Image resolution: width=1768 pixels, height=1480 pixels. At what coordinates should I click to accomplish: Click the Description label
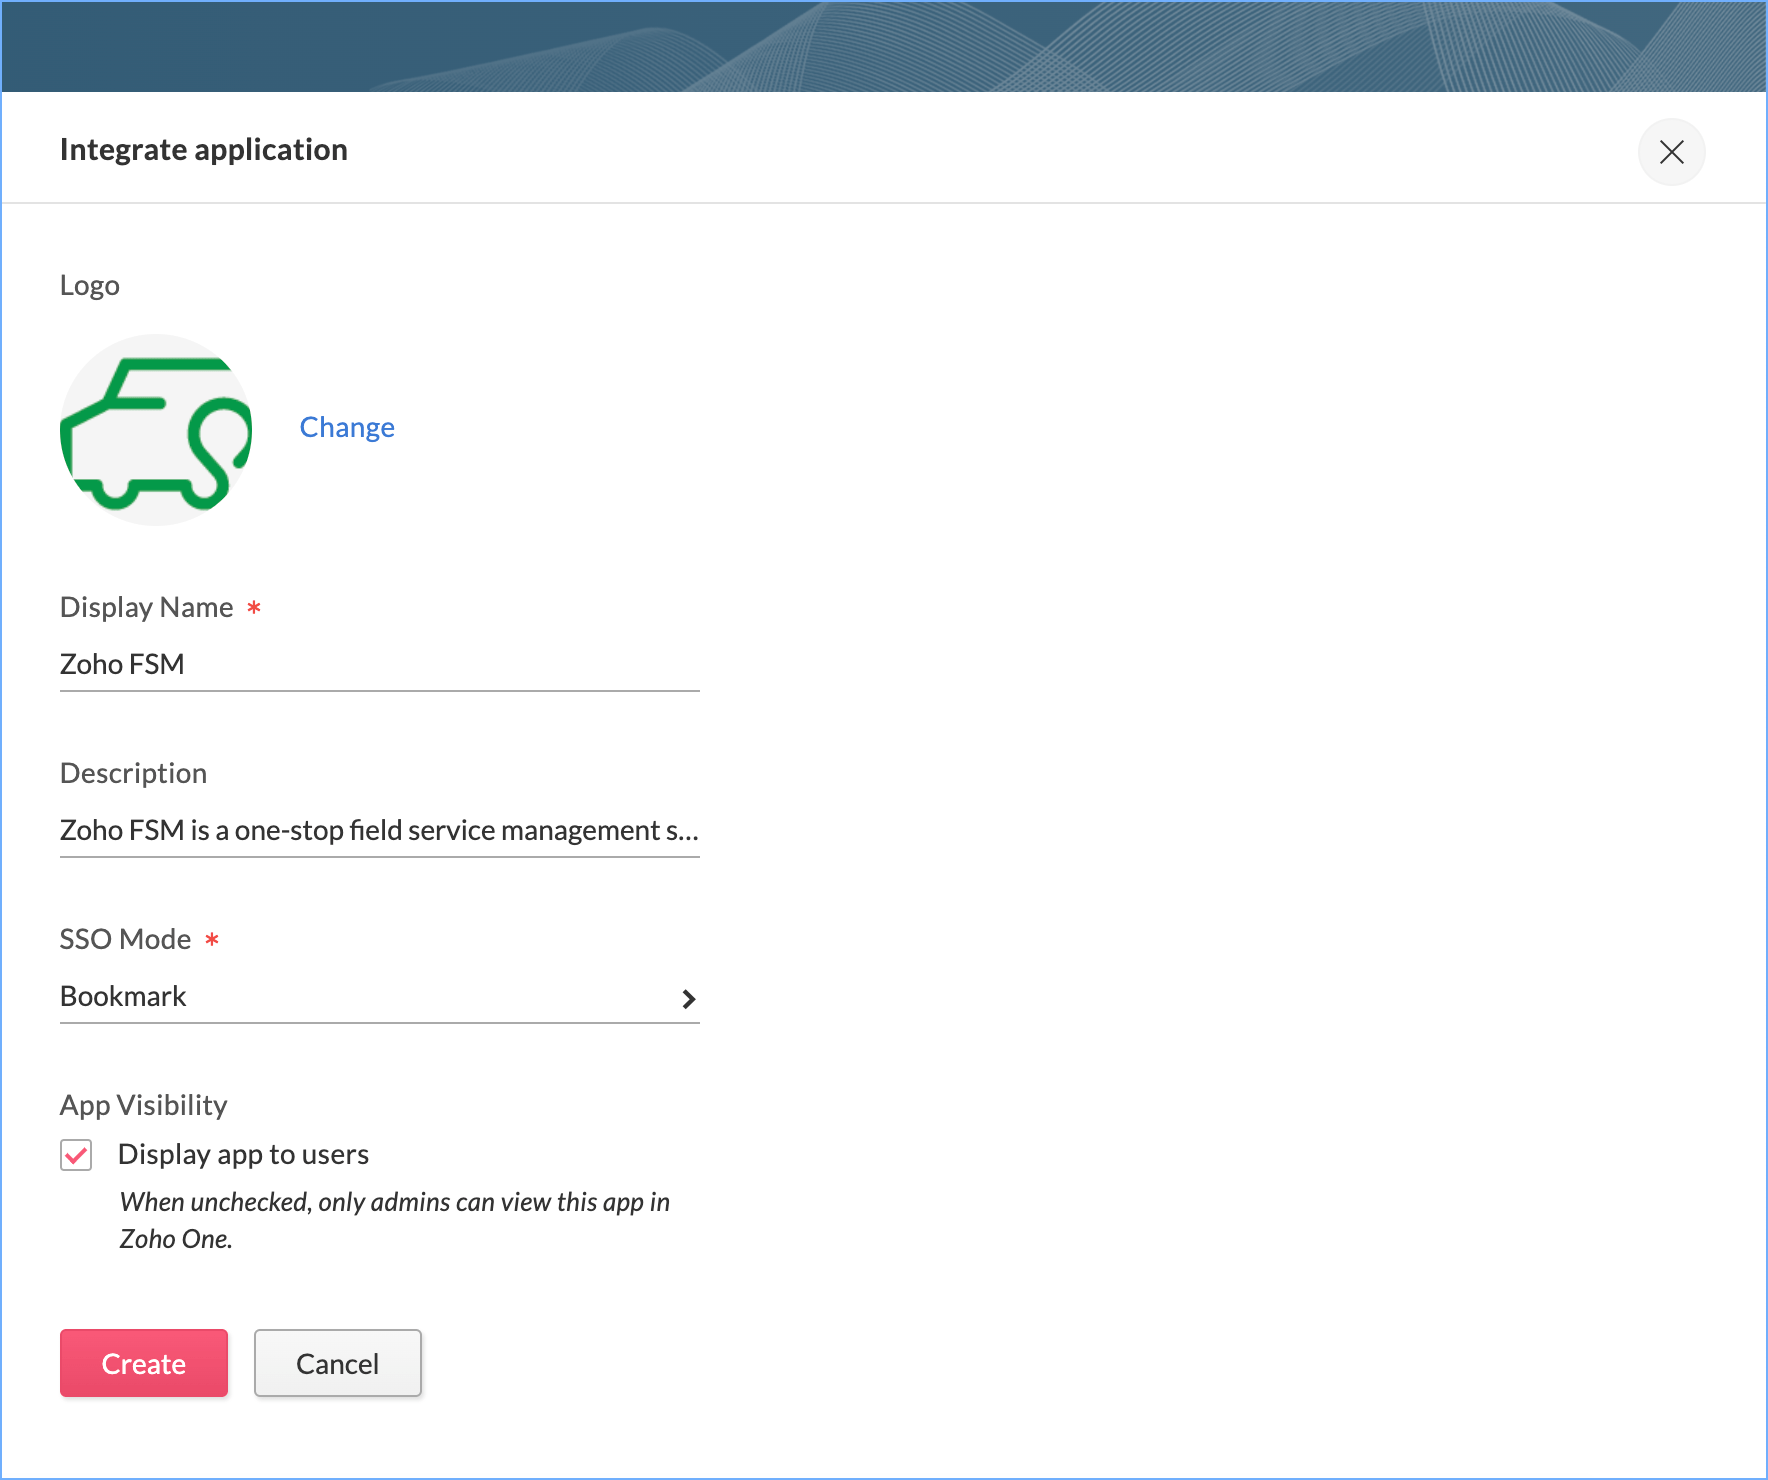[134, 773]
